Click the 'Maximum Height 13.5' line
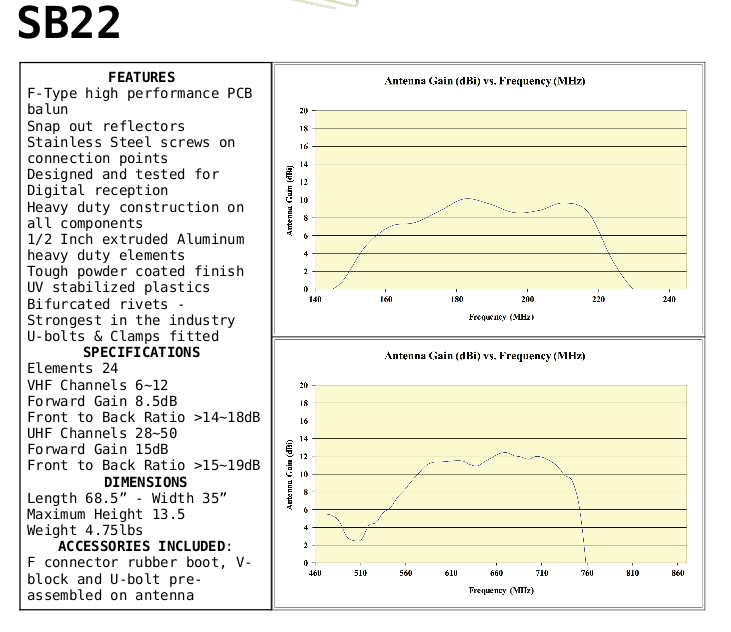This screenshot has width=731, height=632. click(x=106, y=514)
